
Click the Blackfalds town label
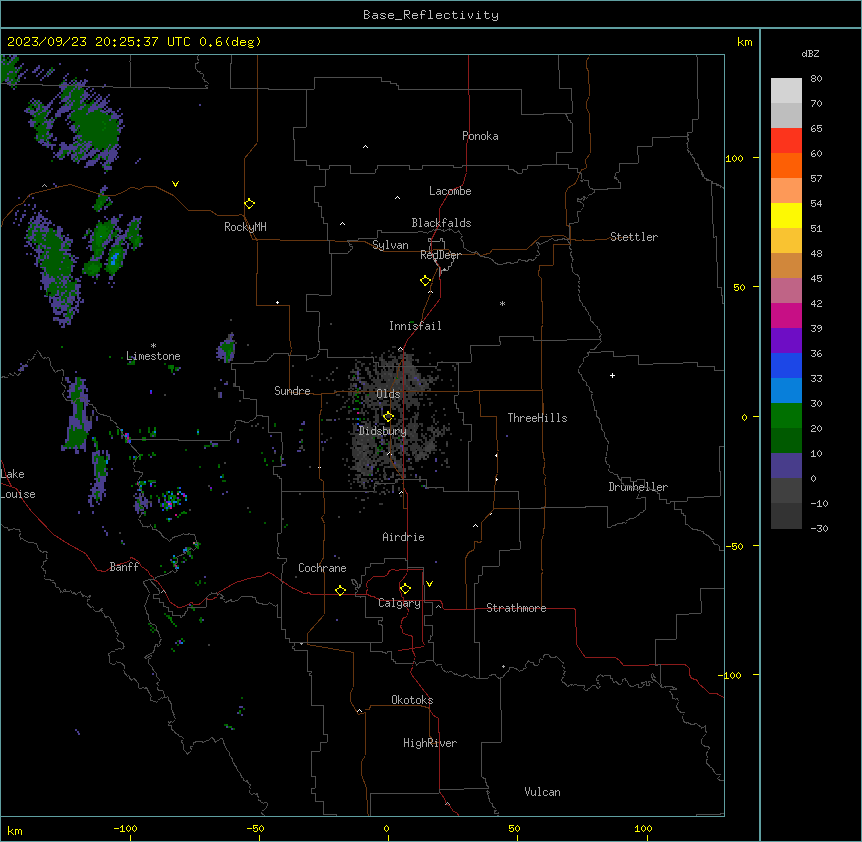(441, 223)
